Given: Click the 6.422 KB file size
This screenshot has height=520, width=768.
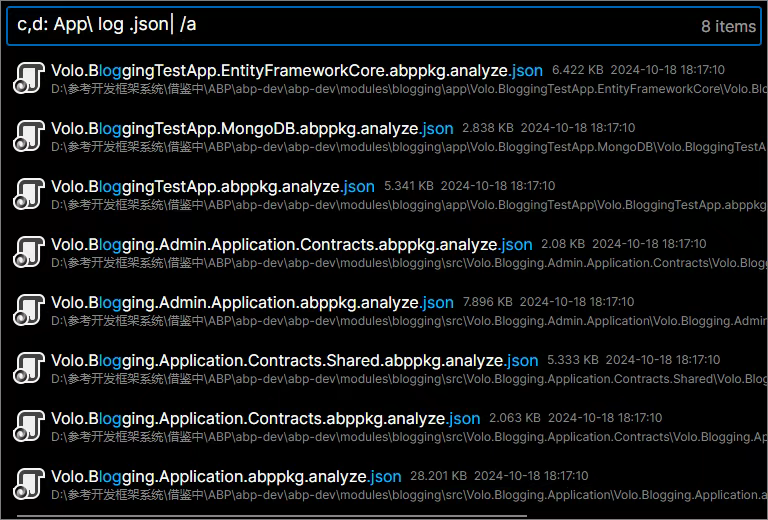Looking at the screenshot, I should point(577,70).
